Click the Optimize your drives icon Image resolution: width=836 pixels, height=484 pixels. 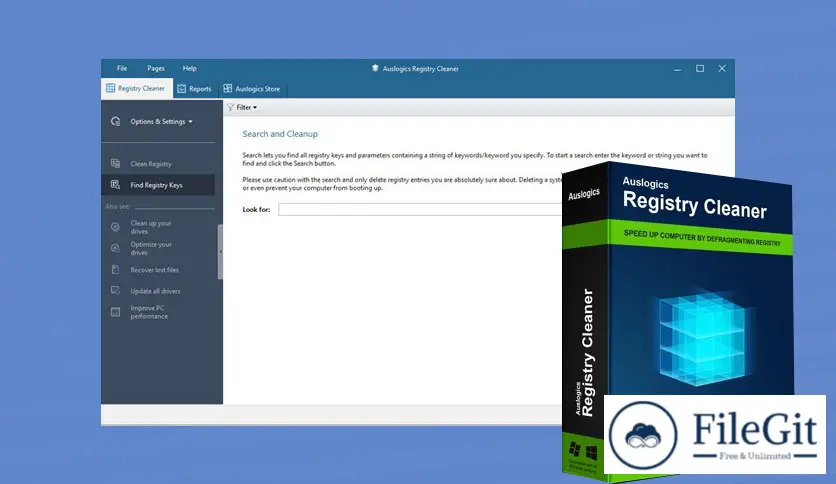coord(115,248)
